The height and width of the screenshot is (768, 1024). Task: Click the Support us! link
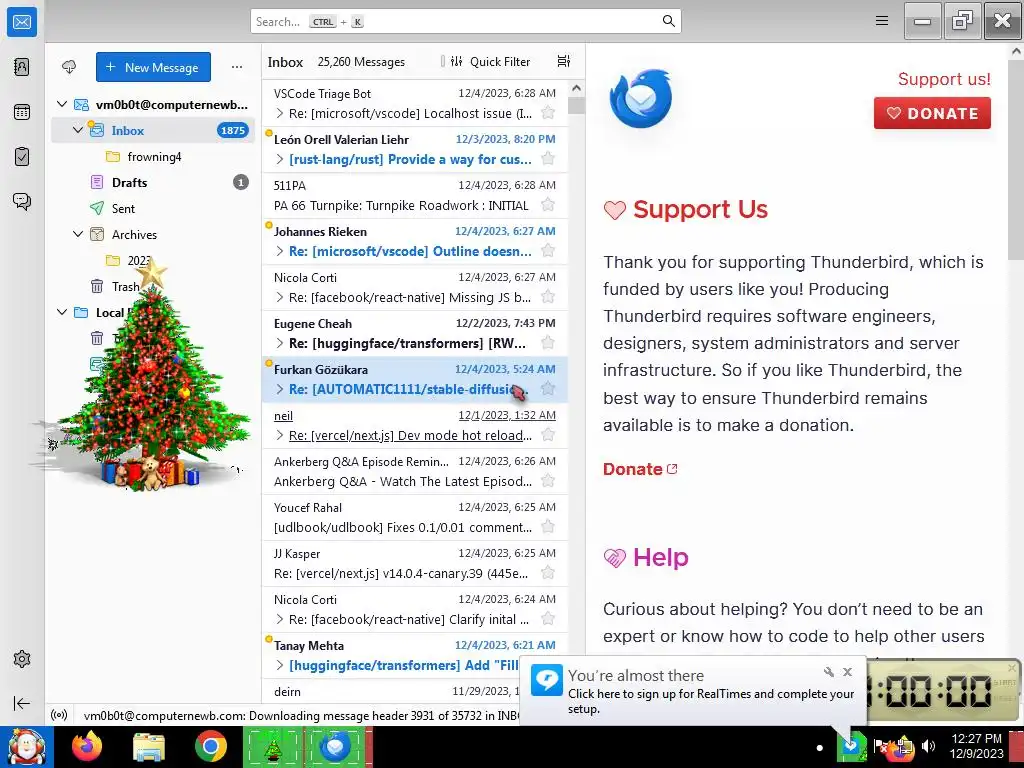pos(944,79)
